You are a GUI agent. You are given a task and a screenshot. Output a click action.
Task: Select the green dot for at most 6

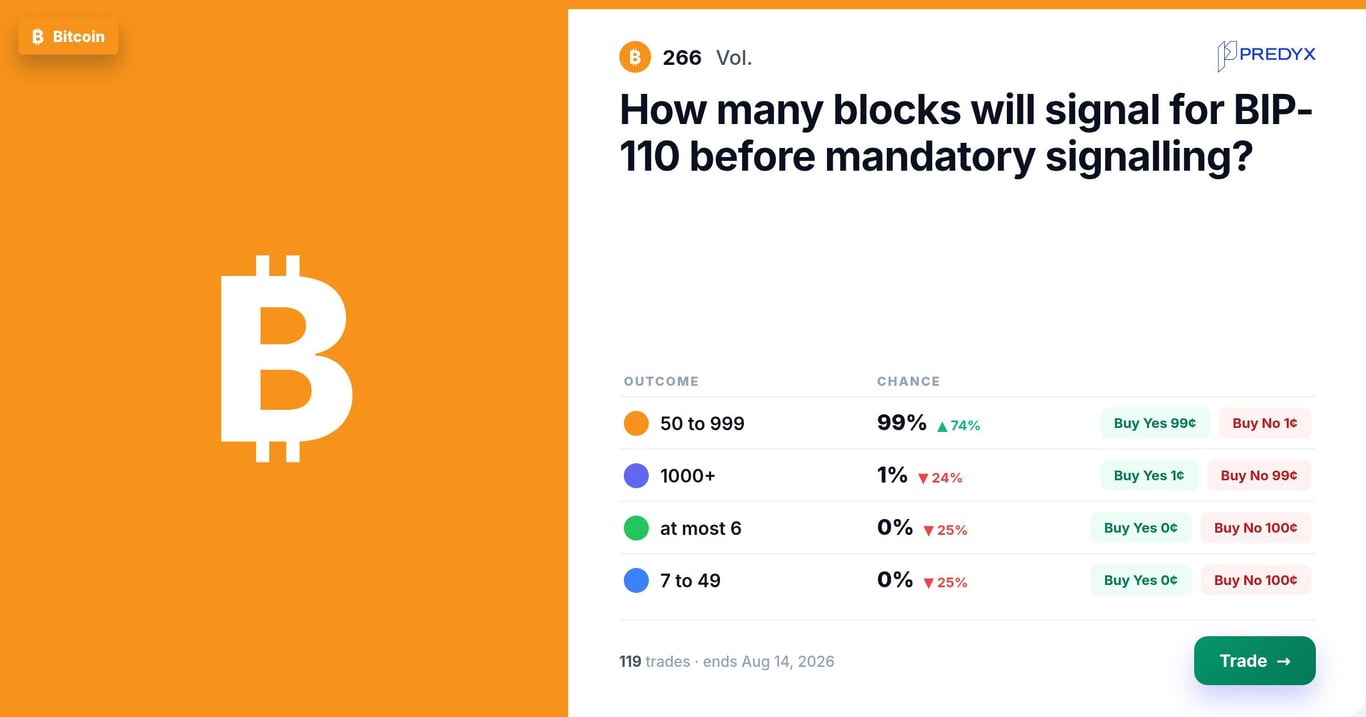[x=636, y=528]
